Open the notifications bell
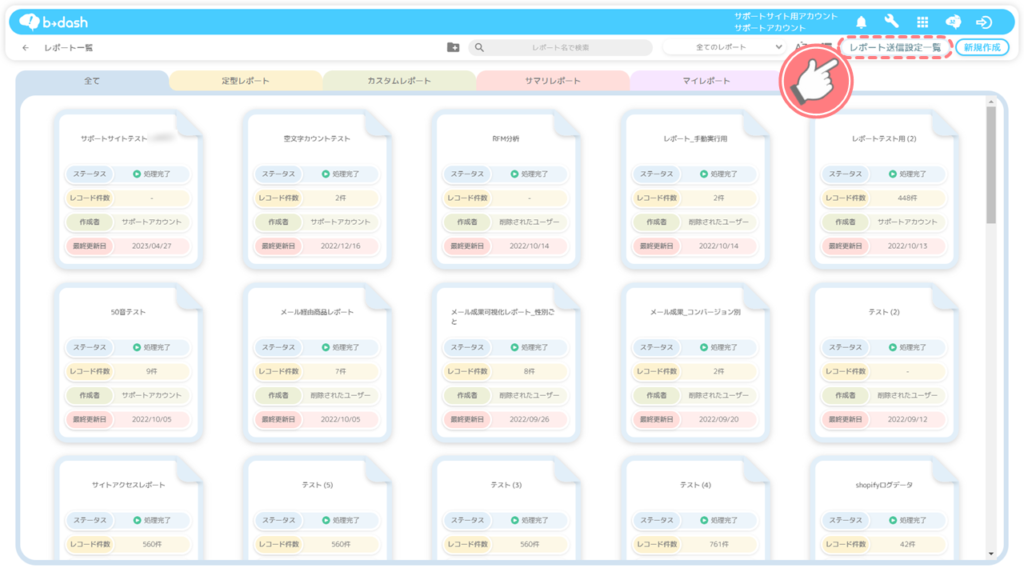 coord(861,22)
